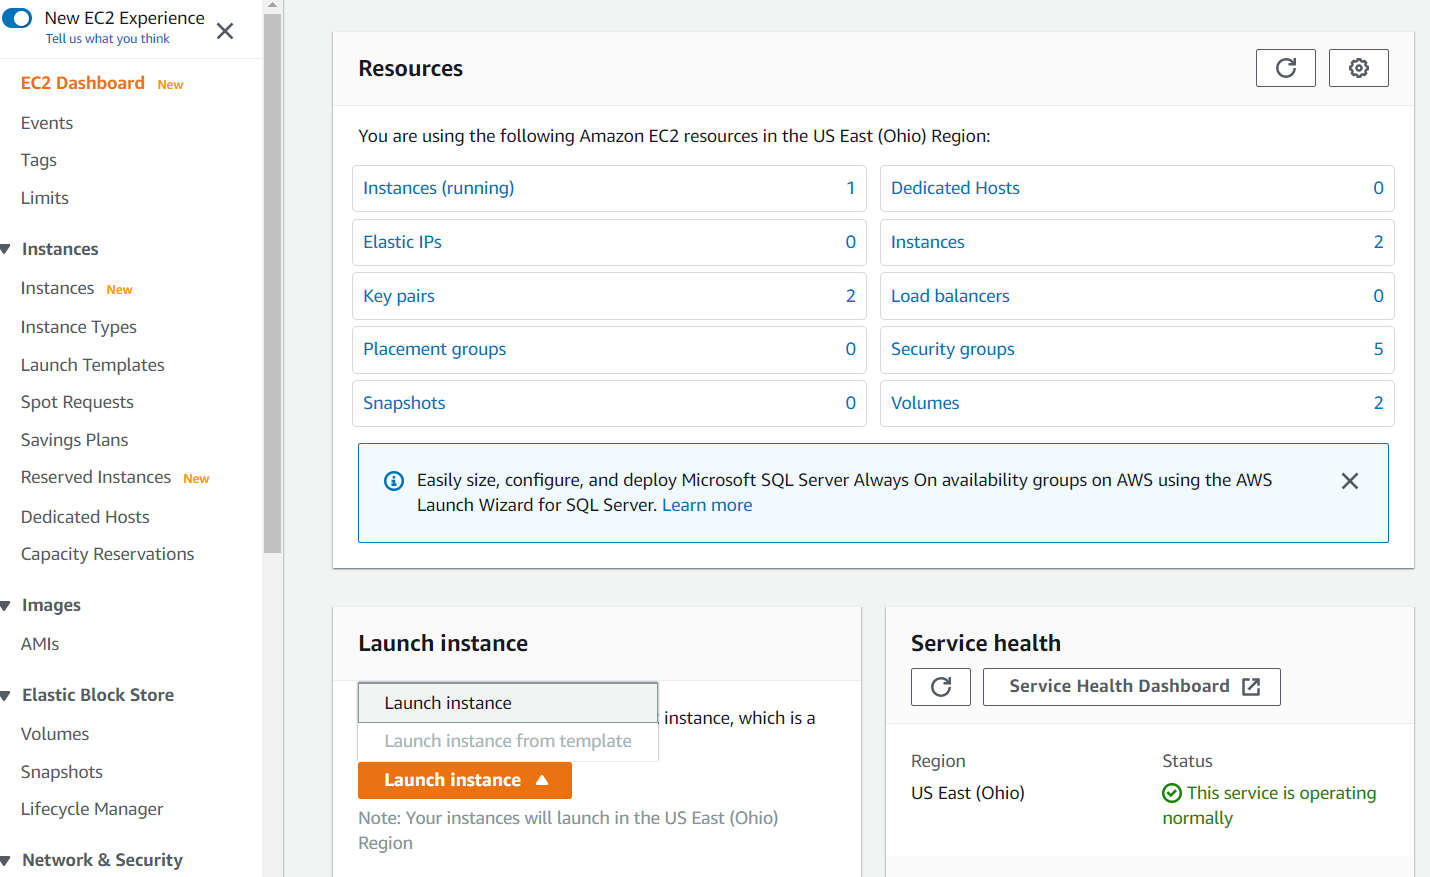Open the Load balancers resource card

[x=1137, y=296]
